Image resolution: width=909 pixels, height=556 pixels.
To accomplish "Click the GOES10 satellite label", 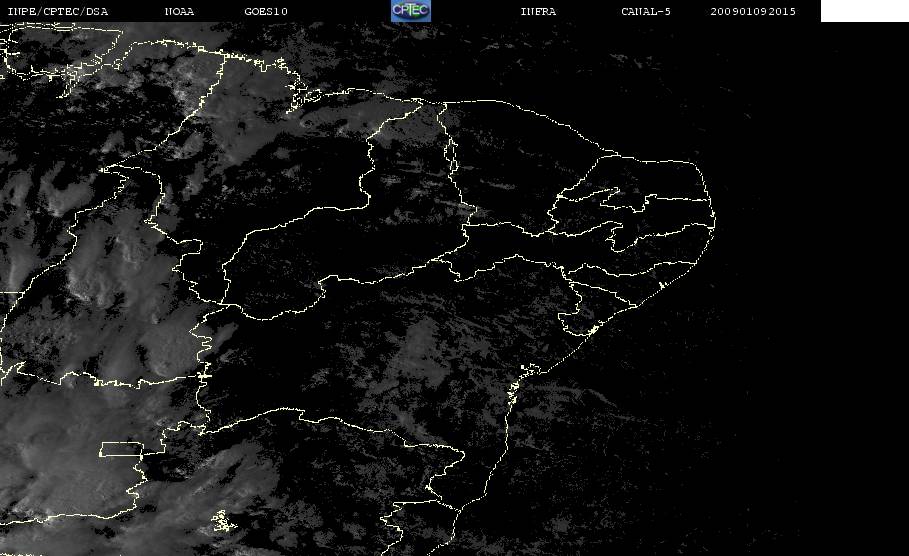I will 266,12.
